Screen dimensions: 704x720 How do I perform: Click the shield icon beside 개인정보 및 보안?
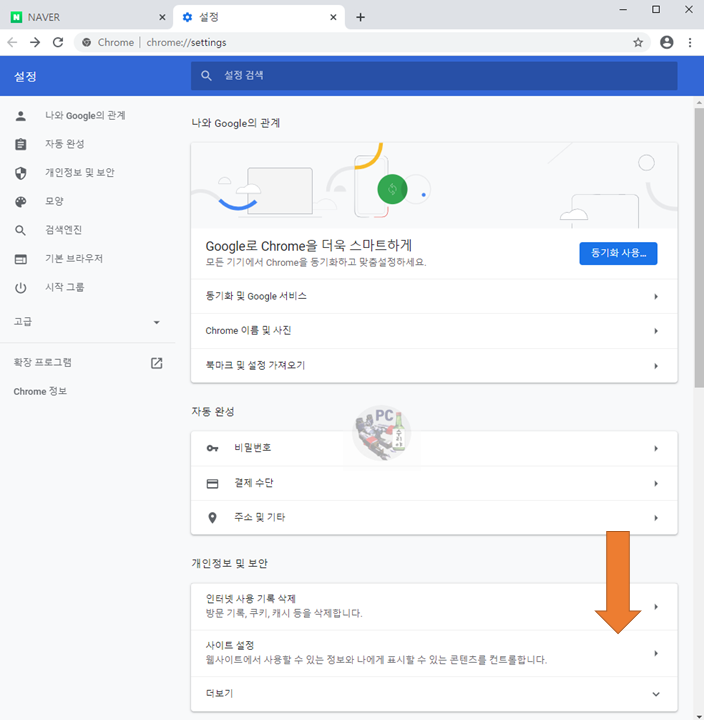(x=21, y=173)
